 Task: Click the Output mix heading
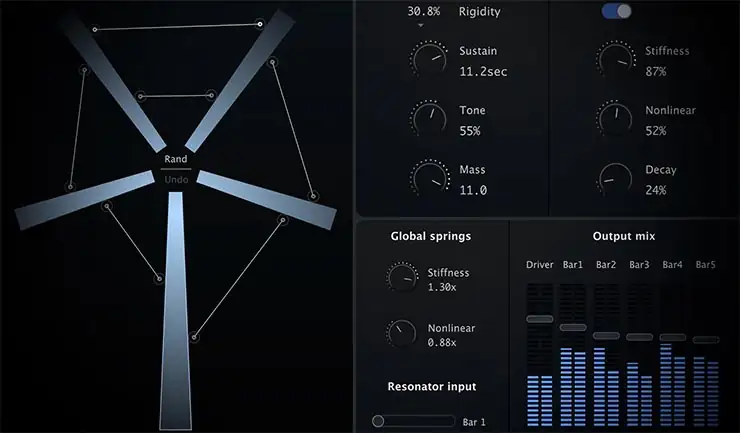pos(624,236)
